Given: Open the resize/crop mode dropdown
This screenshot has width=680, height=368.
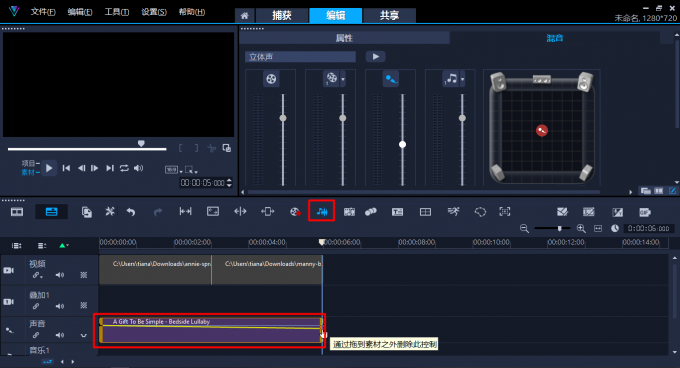Looking at the screenshot, I should [x=191, y=169].
